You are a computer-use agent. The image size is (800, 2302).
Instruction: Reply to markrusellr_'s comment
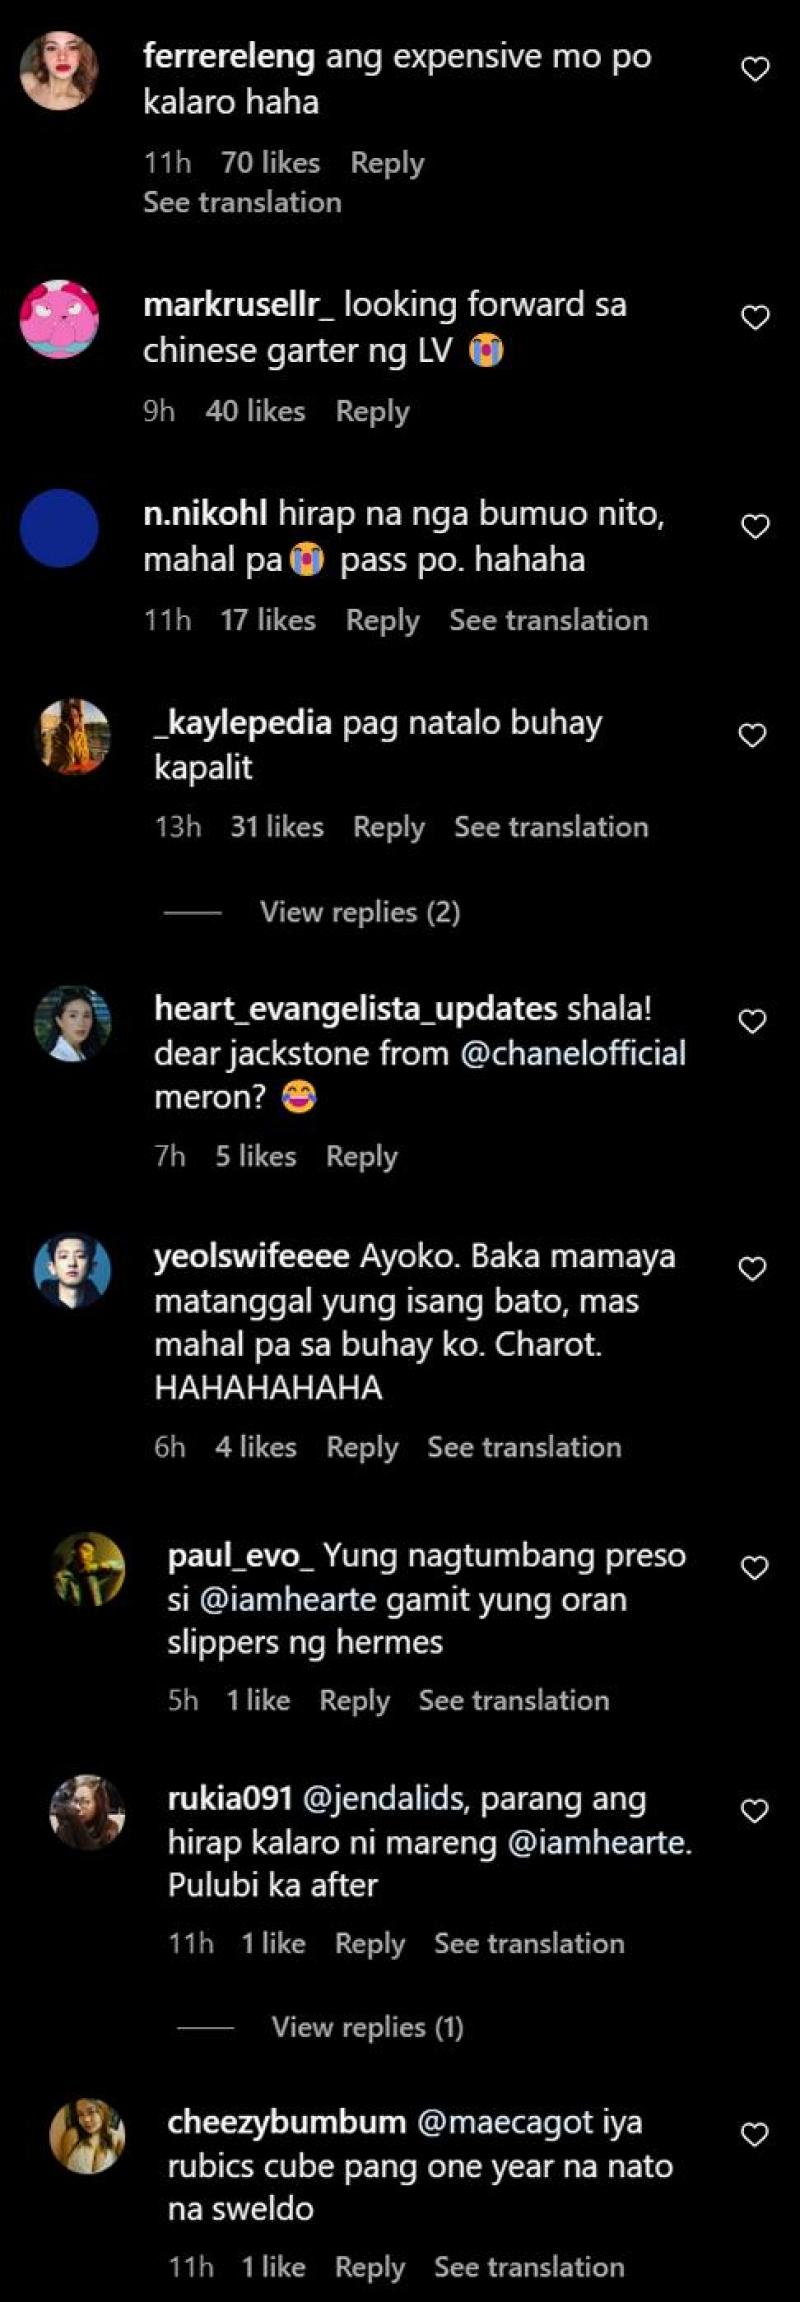coord(372,411)
